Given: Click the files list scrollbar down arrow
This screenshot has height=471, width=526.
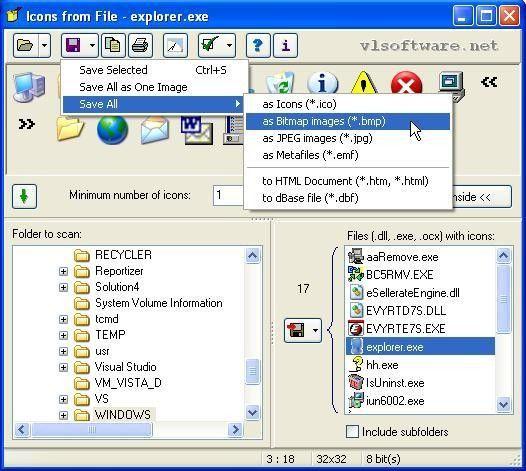Looking at the screenshot, I should coord(503,404).
